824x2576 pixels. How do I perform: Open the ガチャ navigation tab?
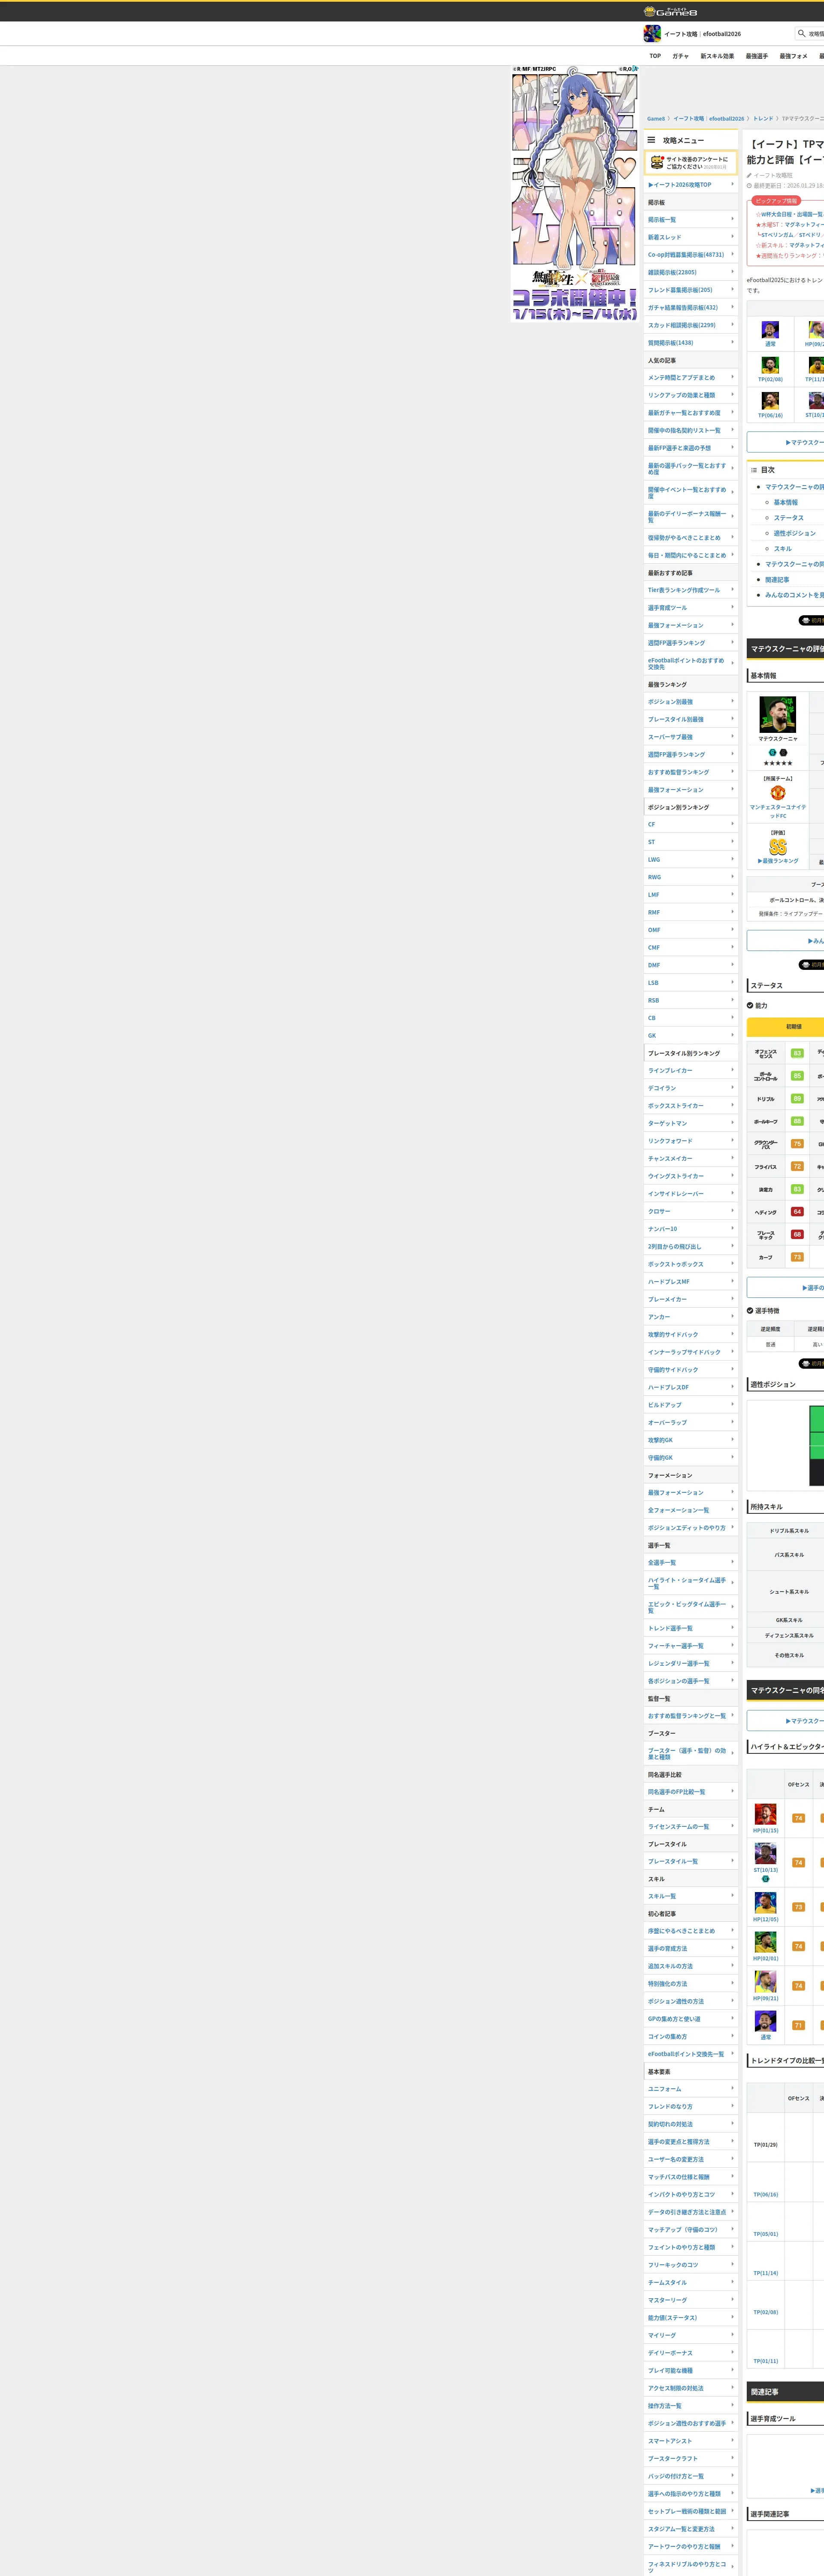(x=680, y=56)
